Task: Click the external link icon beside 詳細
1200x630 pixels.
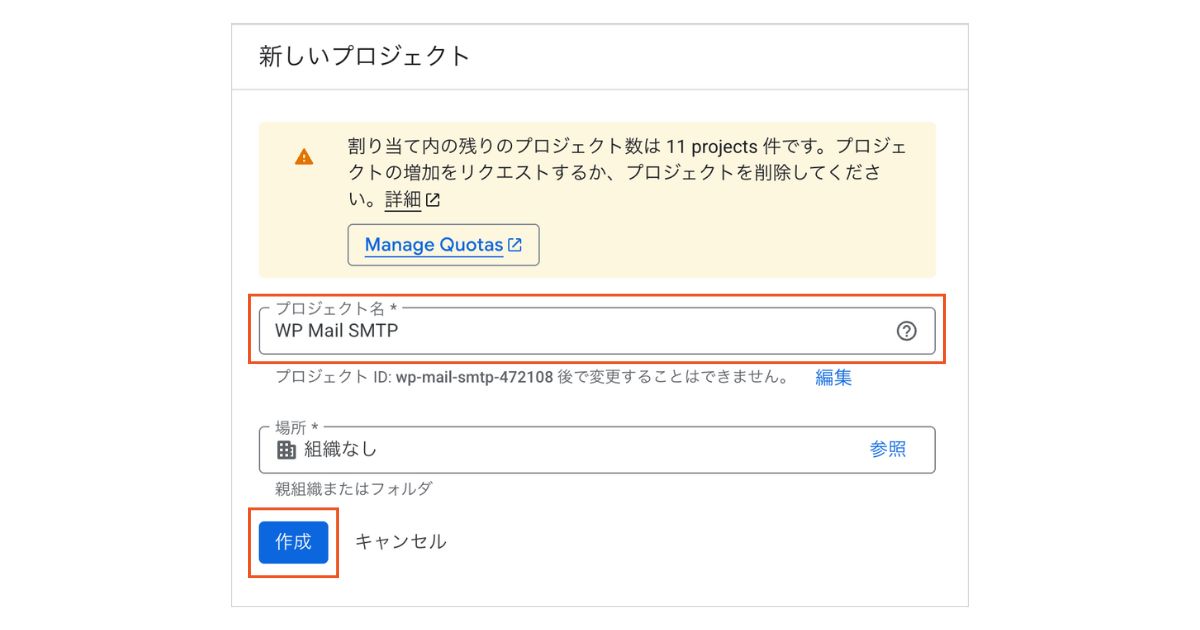Action: click(x=433, y=200)
